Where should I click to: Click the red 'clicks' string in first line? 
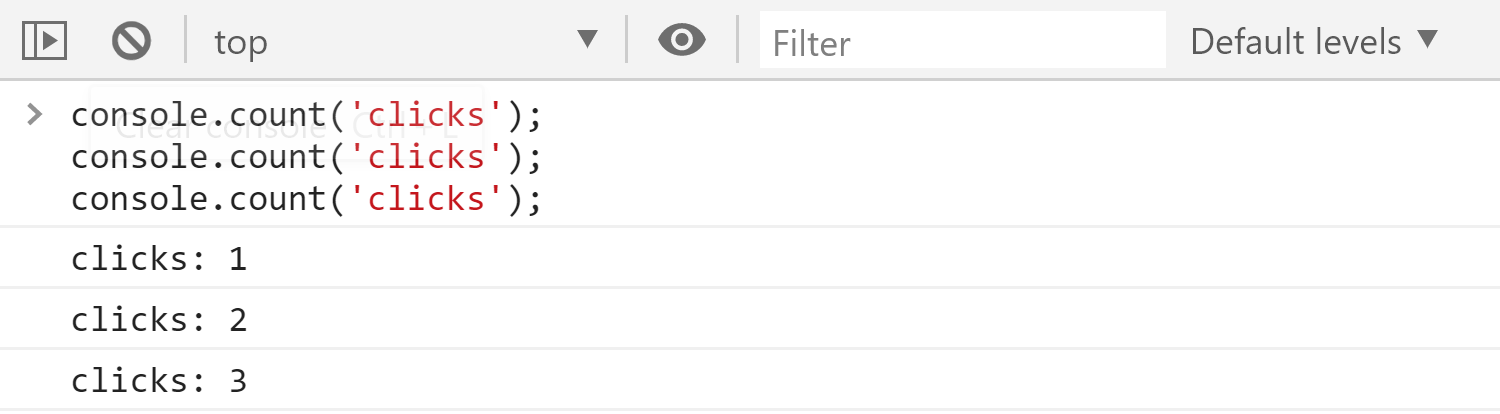tap(425, 116)
